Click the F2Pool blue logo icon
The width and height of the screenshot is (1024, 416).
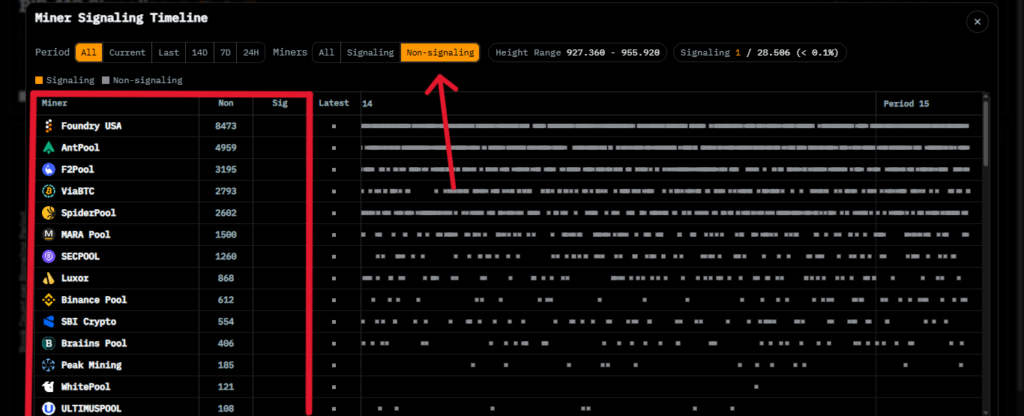click(x=48, y=169)
